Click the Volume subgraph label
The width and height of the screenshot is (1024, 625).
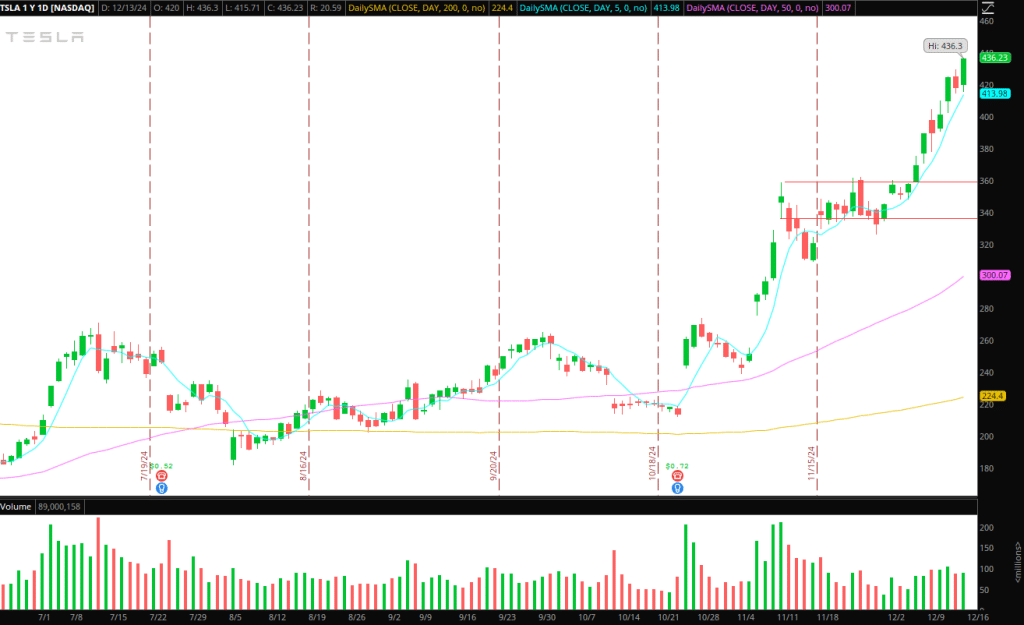tap(18, 506)
